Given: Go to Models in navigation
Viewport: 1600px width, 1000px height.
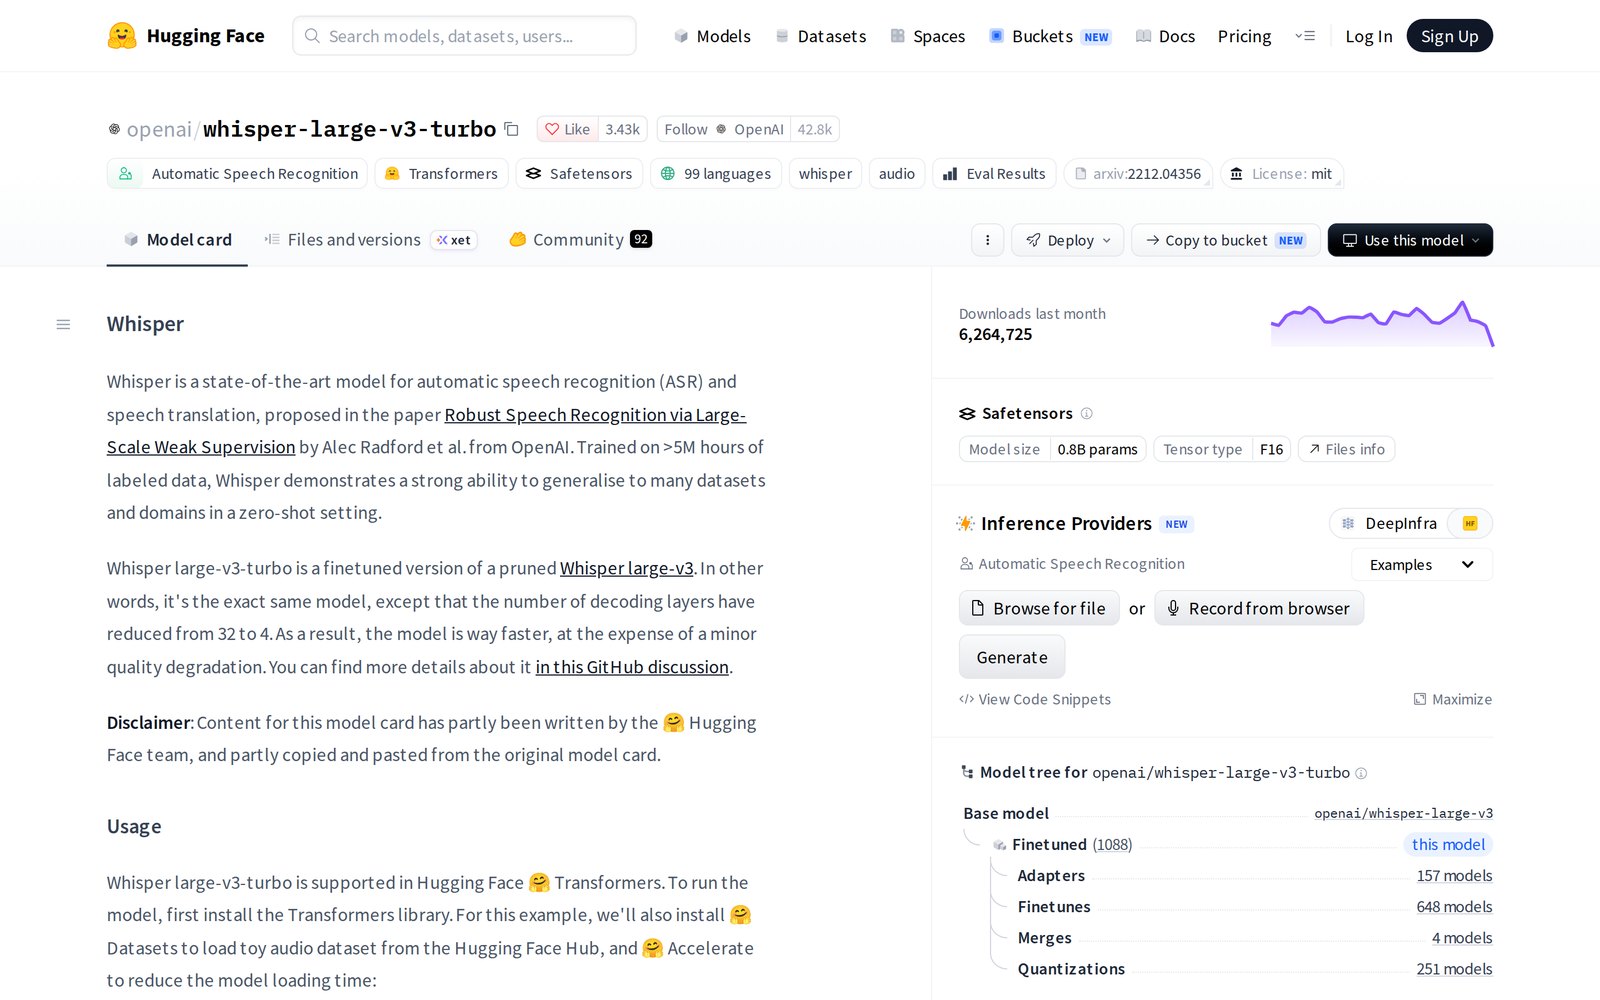Looking at the screenshot, I should pyautogui.click(x=712, y=36).
